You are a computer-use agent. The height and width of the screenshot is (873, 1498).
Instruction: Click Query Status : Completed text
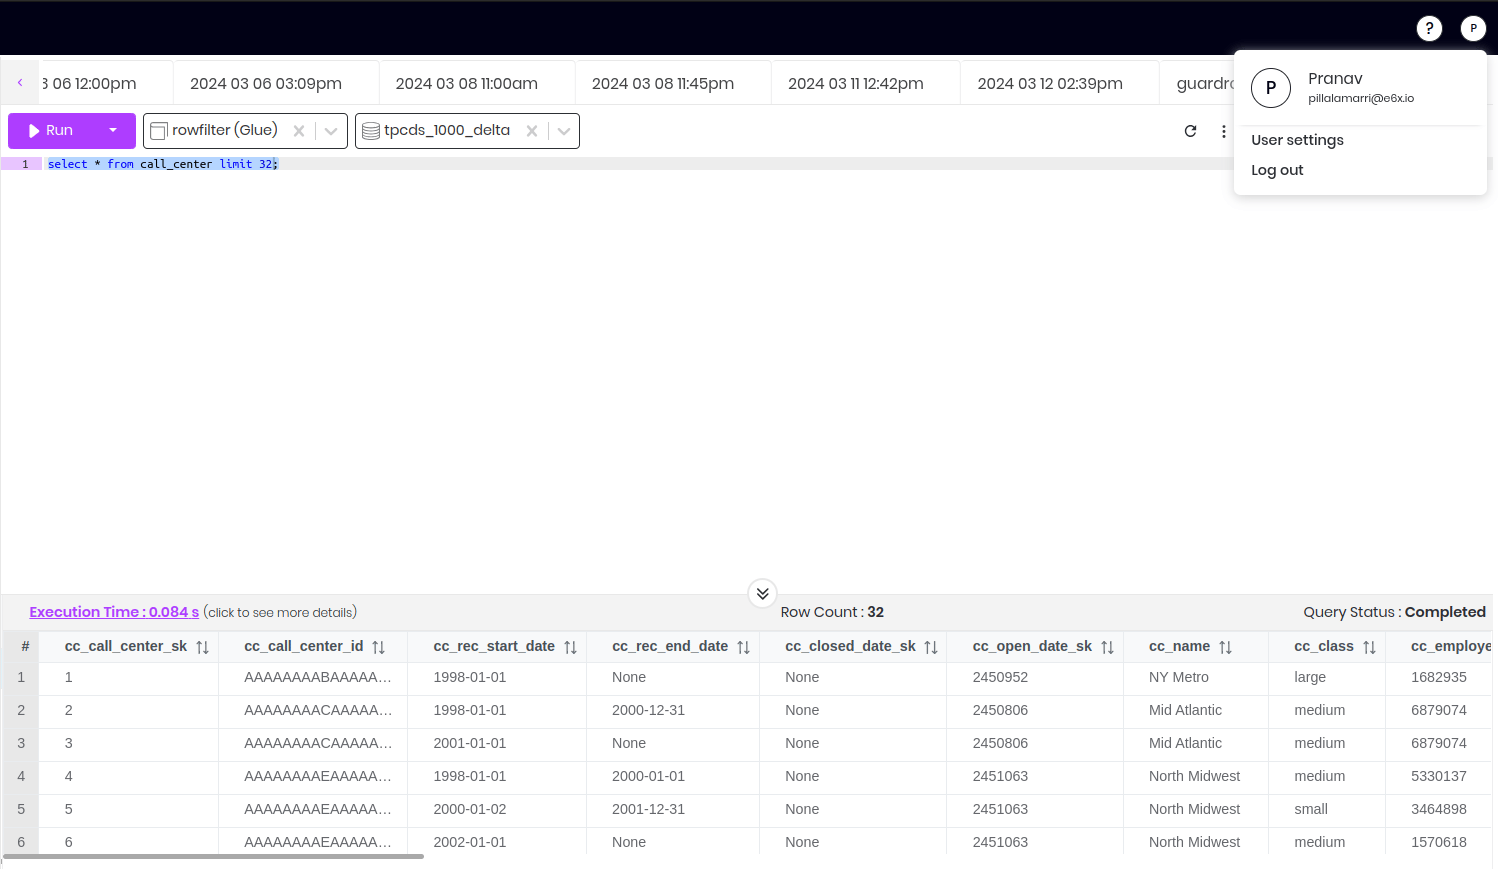tap(1394, 612)
